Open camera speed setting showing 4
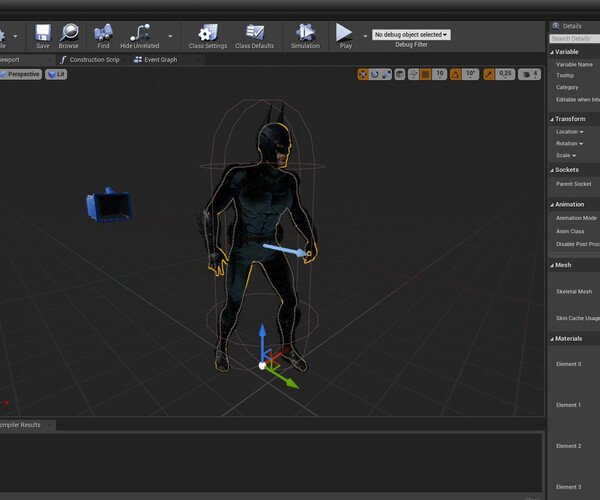The height and width of the screenshot is (500, 600). coord(530,74)
